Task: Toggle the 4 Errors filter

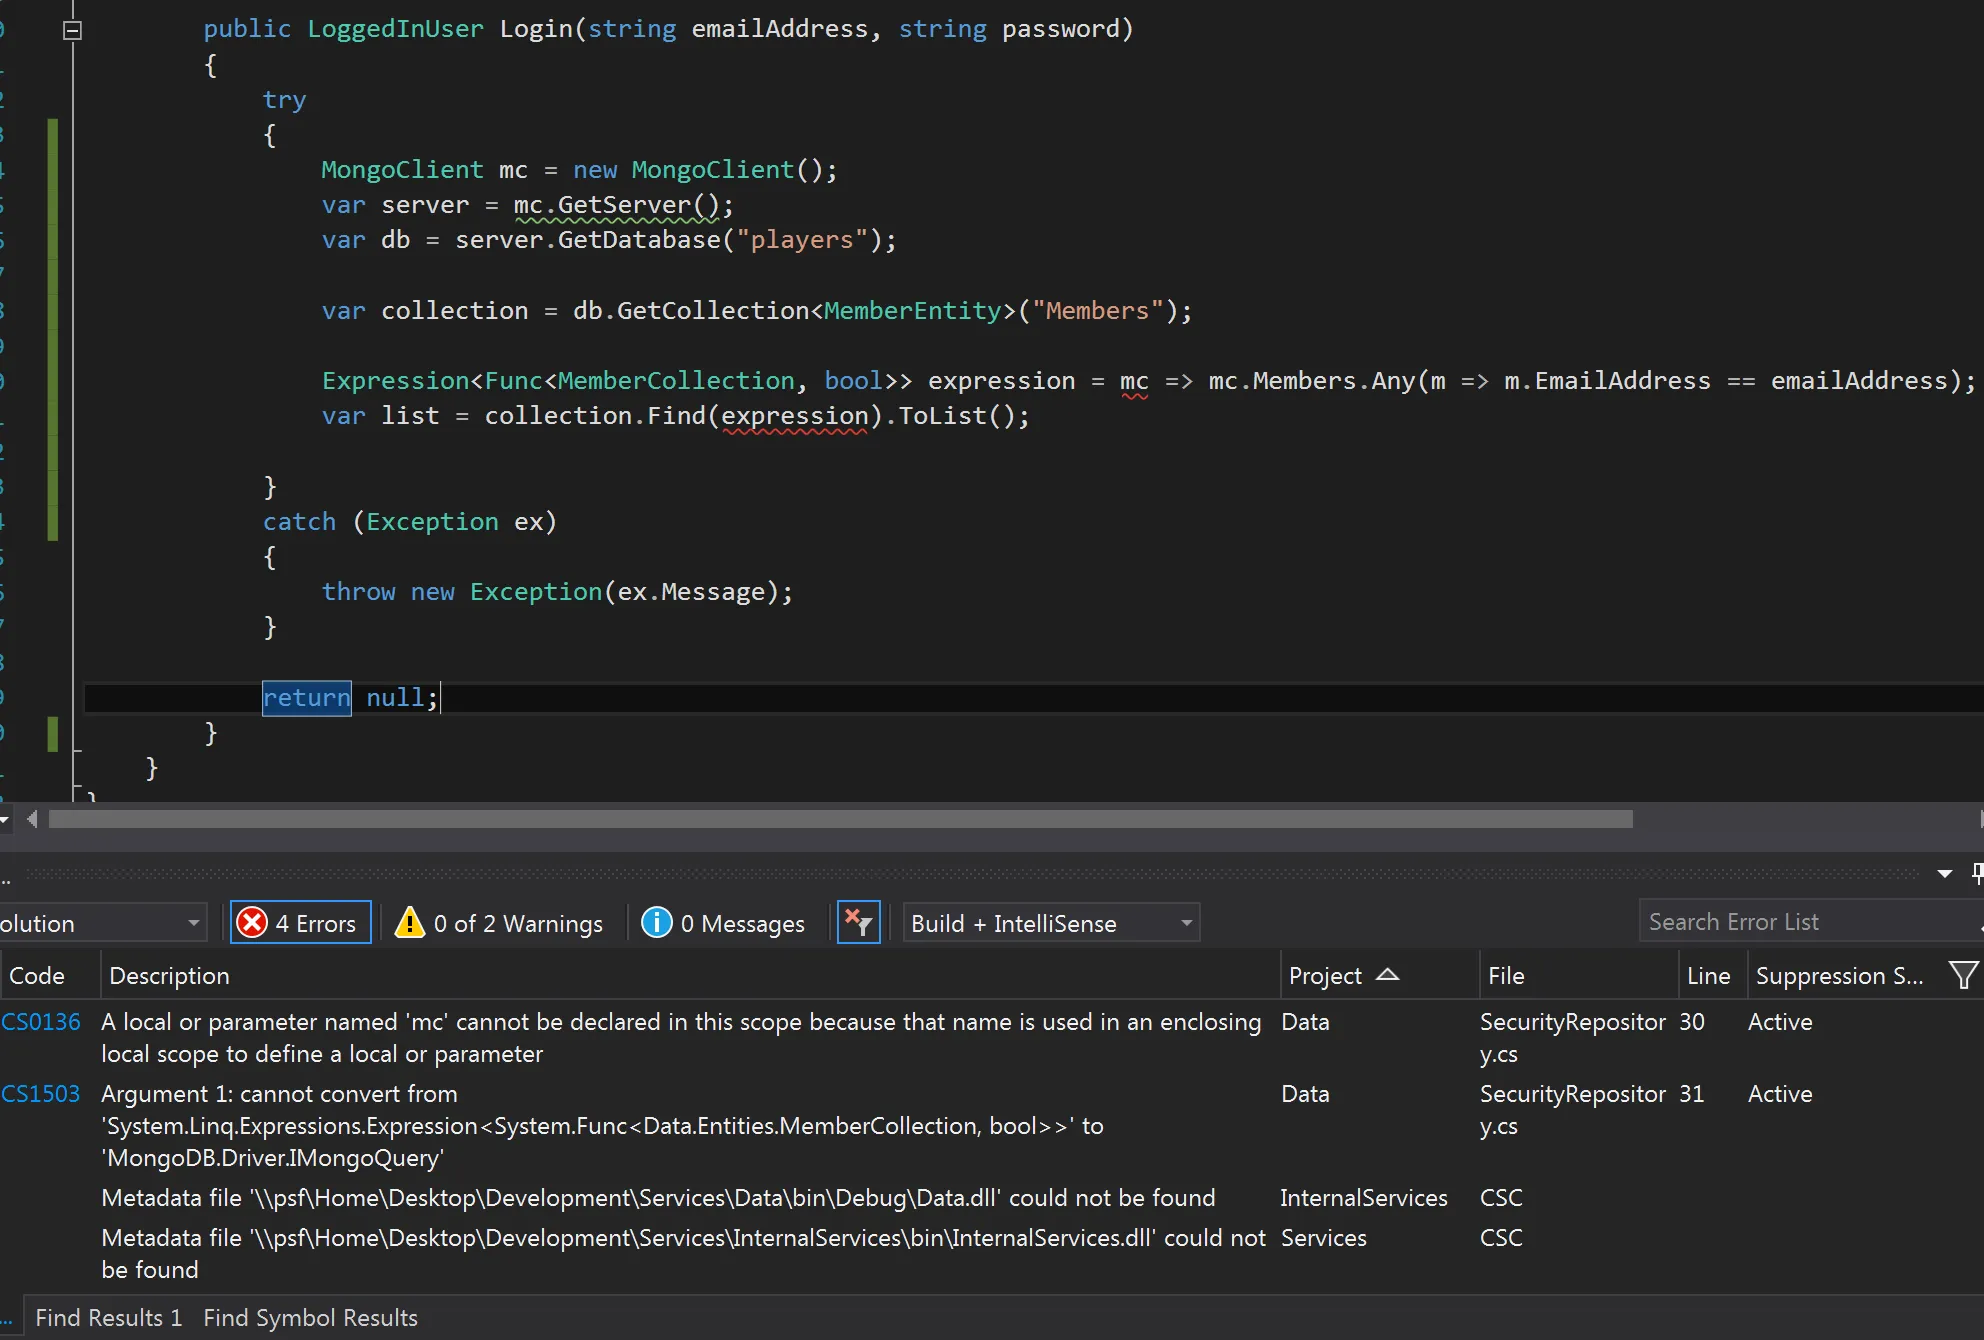Action: pyautogui.click(x=301, y=922)
